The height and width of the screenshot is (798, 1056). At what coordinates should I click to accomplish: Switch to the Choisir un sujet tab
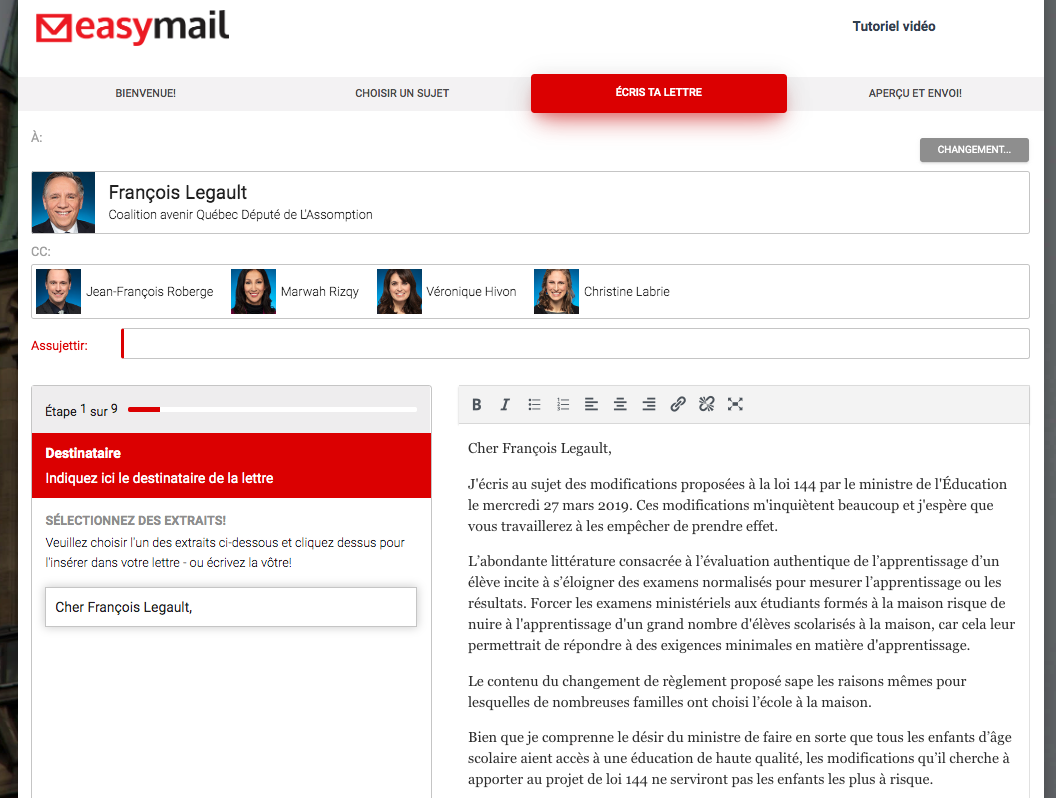[x=402, y=93]
